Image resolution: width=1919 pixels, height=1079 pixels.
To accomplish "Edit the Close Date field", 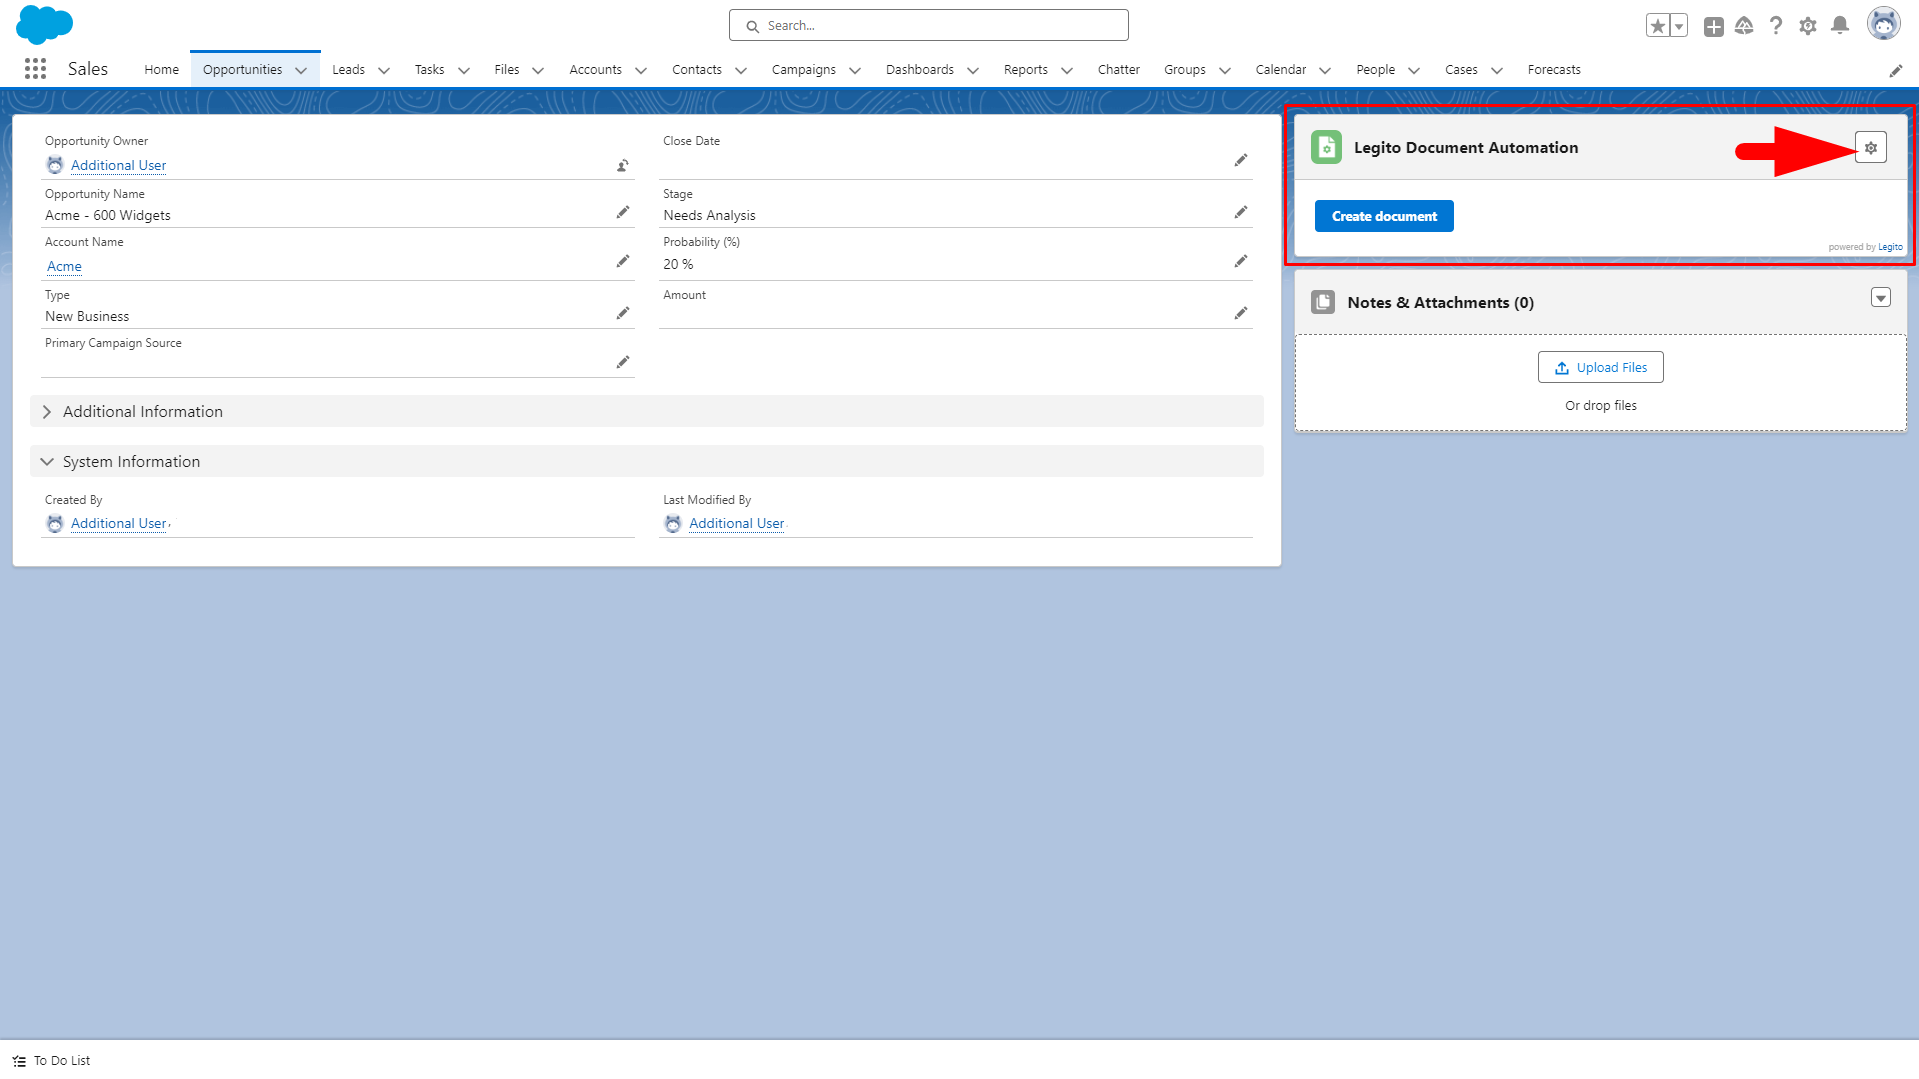I will (1241, 160).
